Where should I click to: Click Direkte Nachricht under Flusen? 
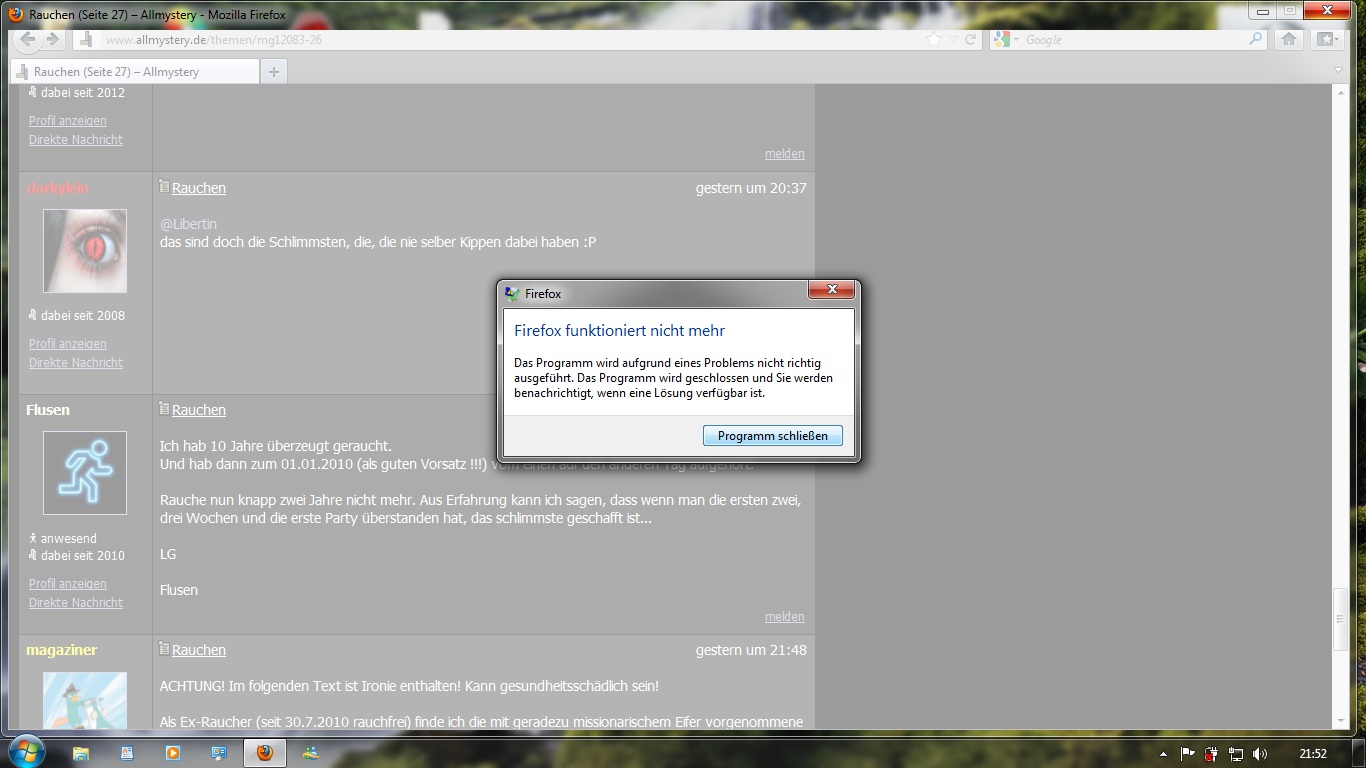click(75, 603)
